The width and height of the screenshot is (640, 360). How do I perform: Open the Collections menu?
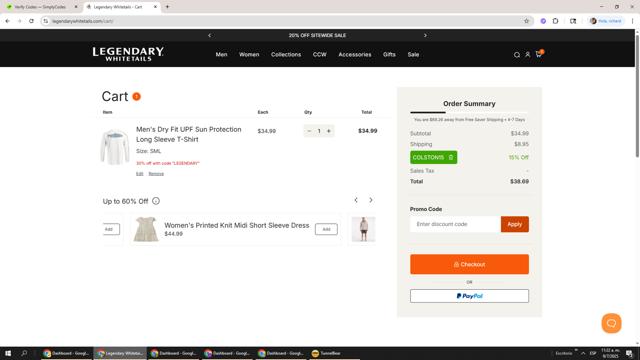pyautogui.click(x=286, y=54)
